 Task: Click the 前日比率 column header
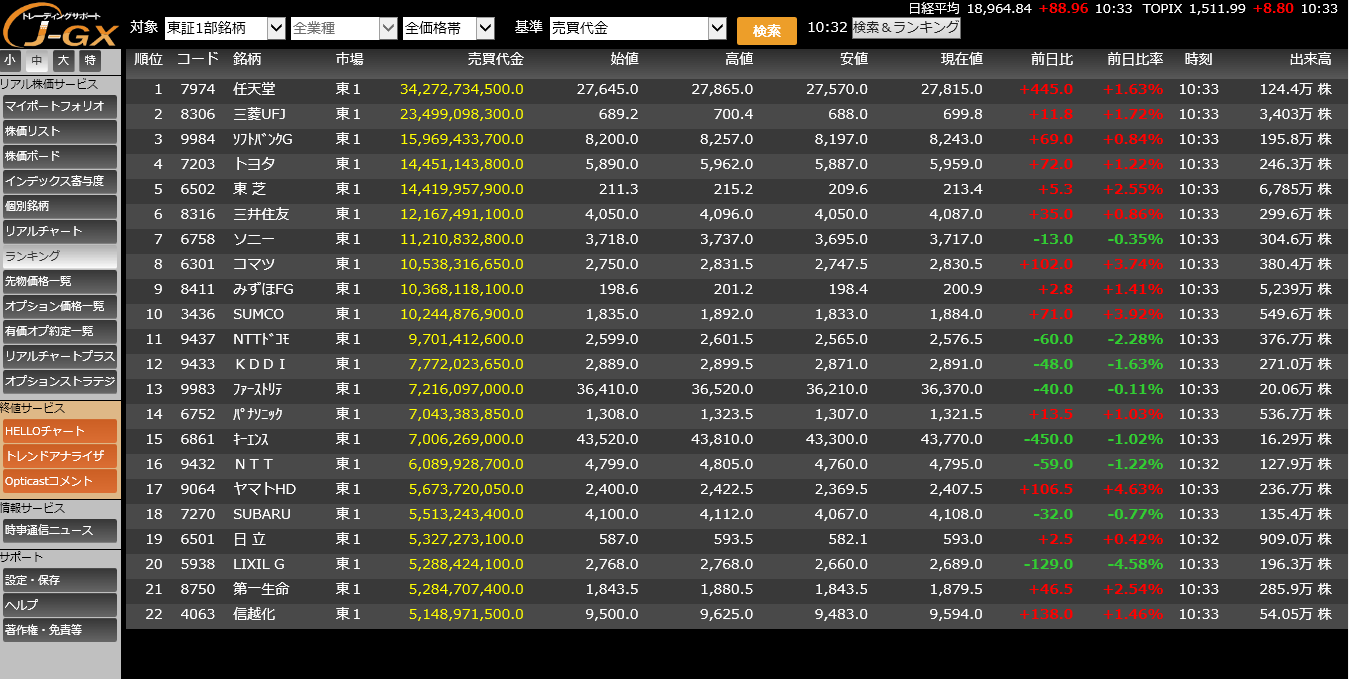(x=1135, y=60)
